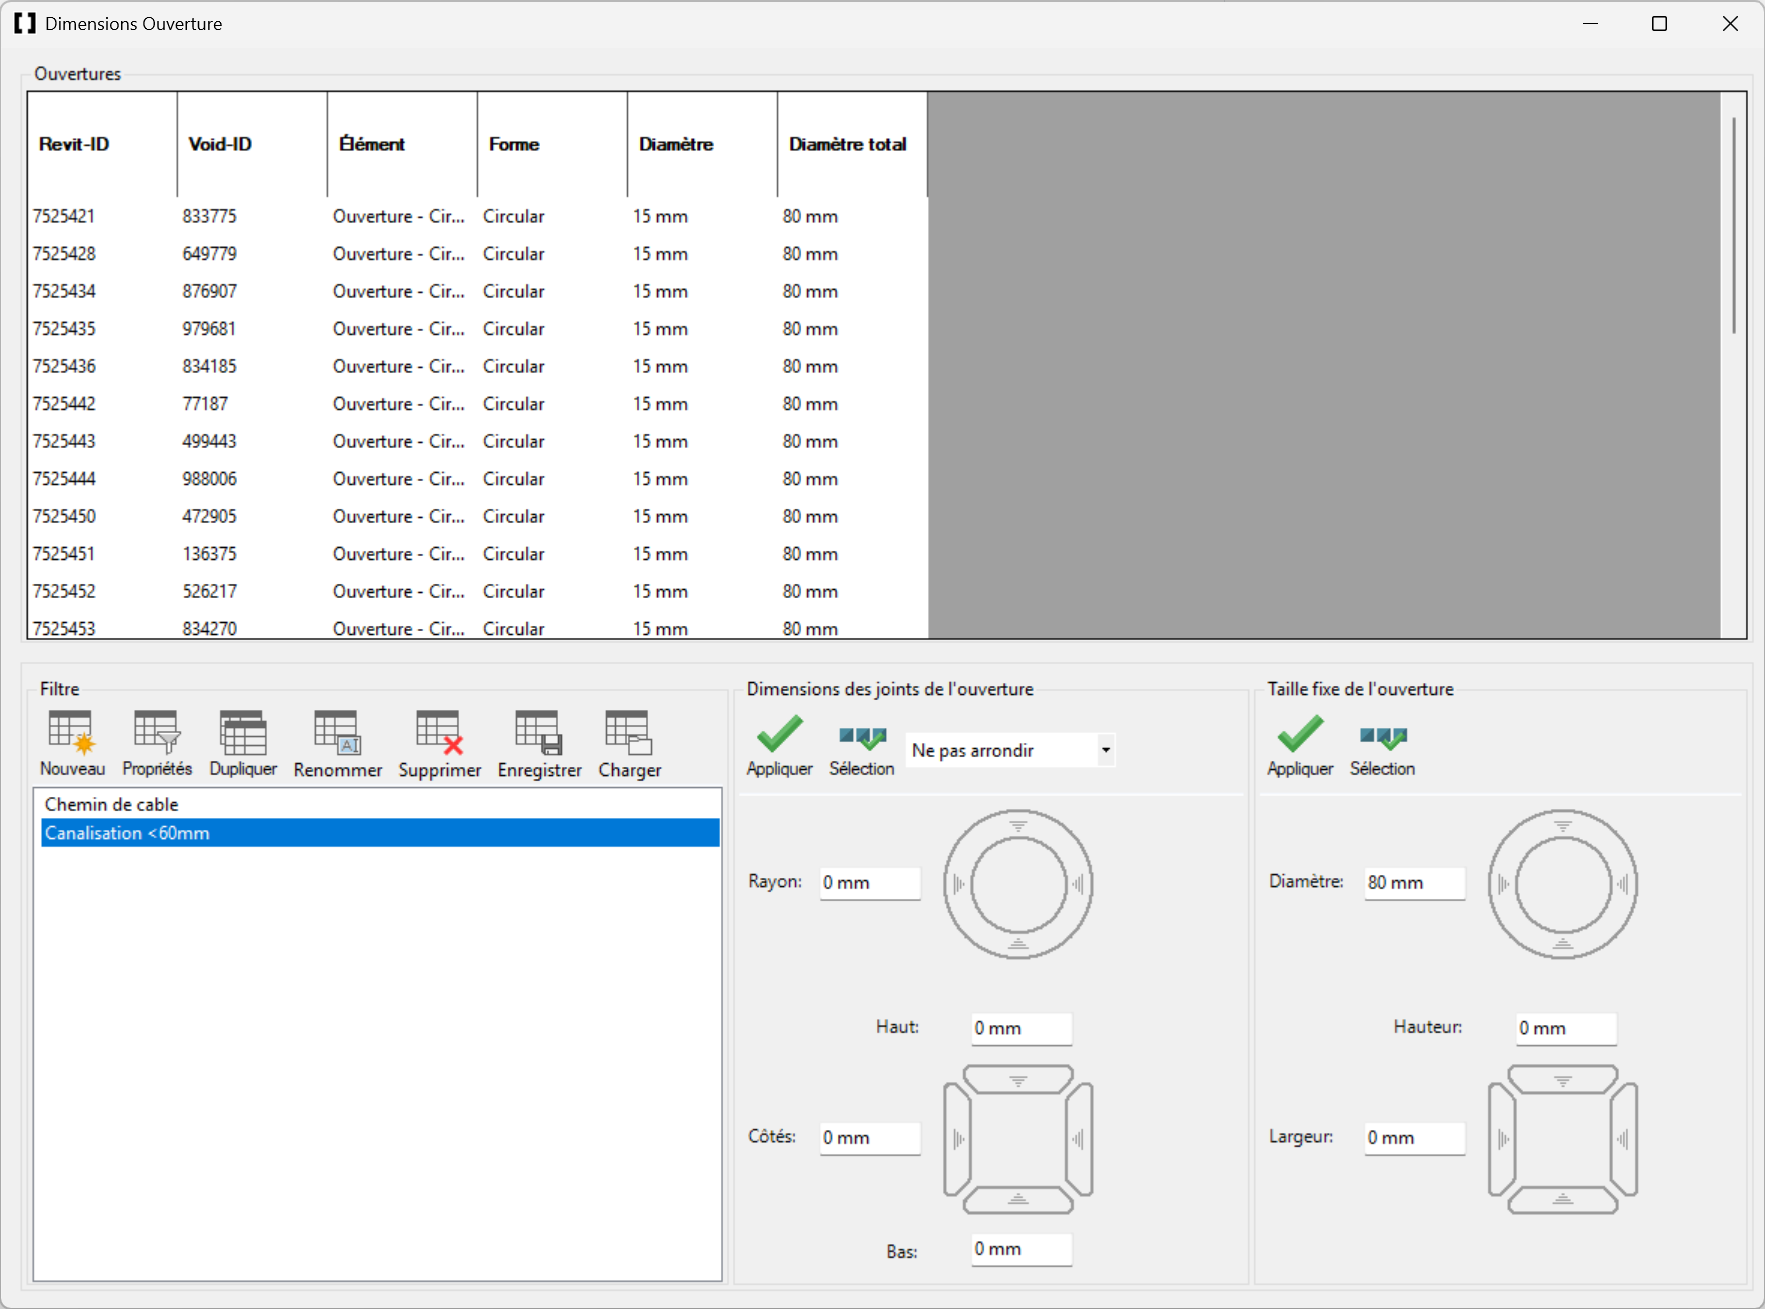Sort by Diamètre column header

[702, 144]
